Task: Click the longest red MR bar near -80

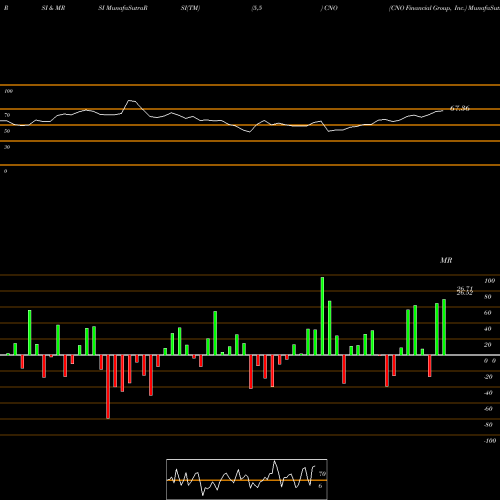Action: point(108,387)
